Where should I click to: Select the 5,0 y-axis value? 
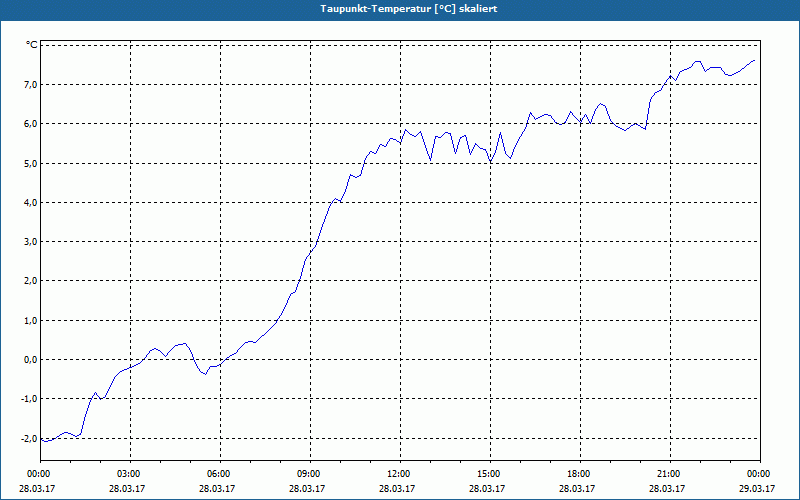point(30,164)
